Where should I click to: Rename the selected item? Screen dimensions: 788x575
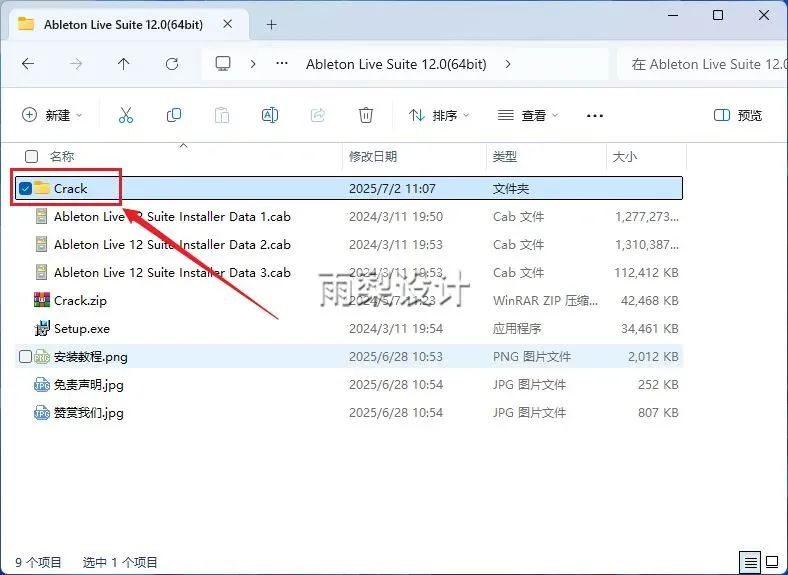point(270,115)
